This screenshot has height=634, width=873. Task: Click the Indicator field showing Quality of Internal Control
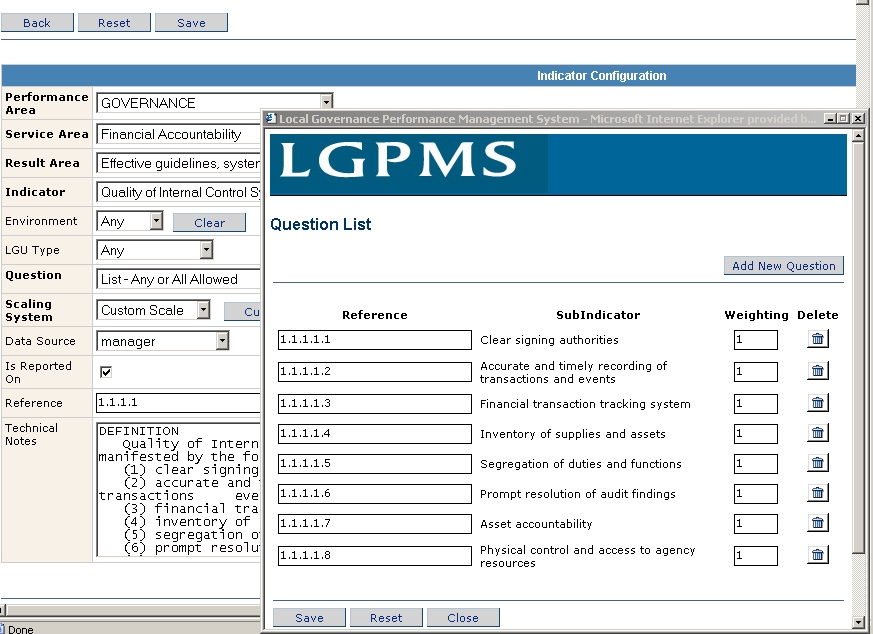(178, 192)
